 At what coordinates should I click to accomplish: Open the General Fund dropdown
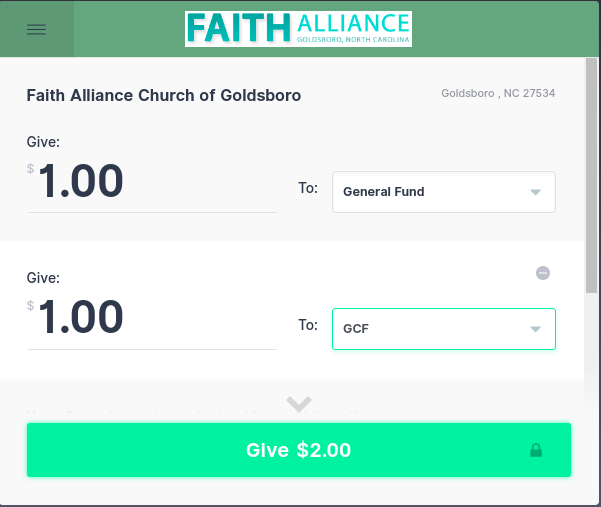(x=444, y=192)
